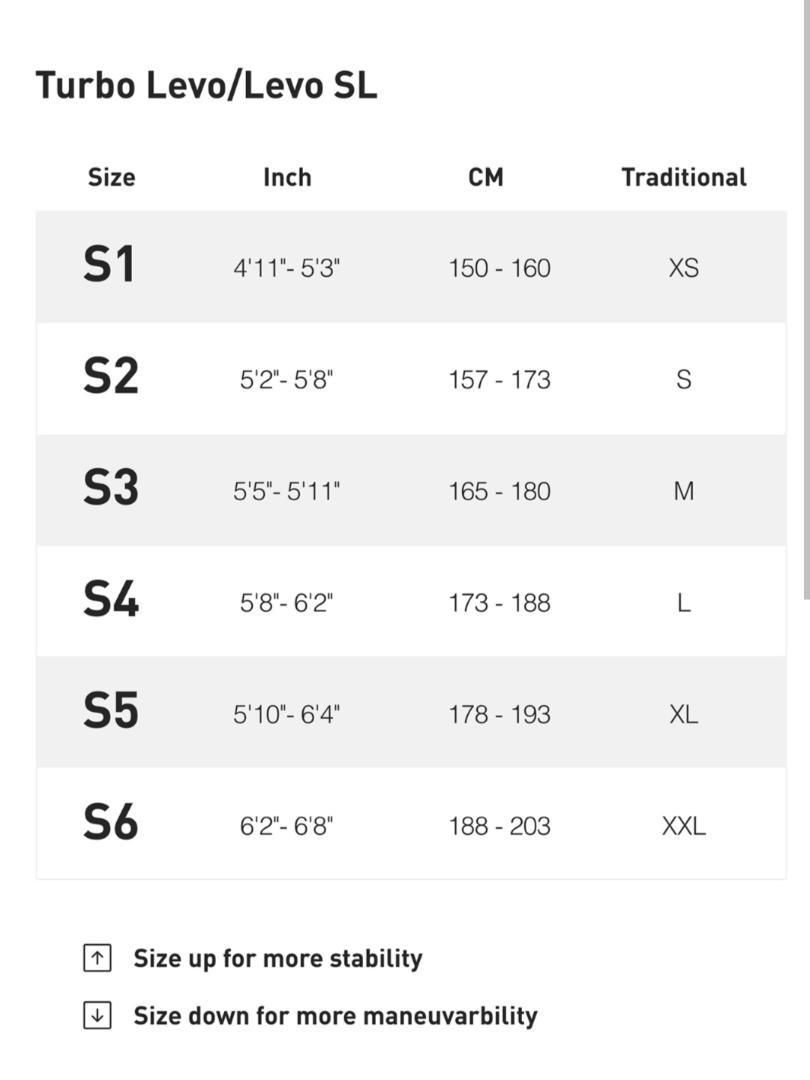Screen dimensions: 810x1080
Task: Click the Size column header
Action: tap(112, 178)
